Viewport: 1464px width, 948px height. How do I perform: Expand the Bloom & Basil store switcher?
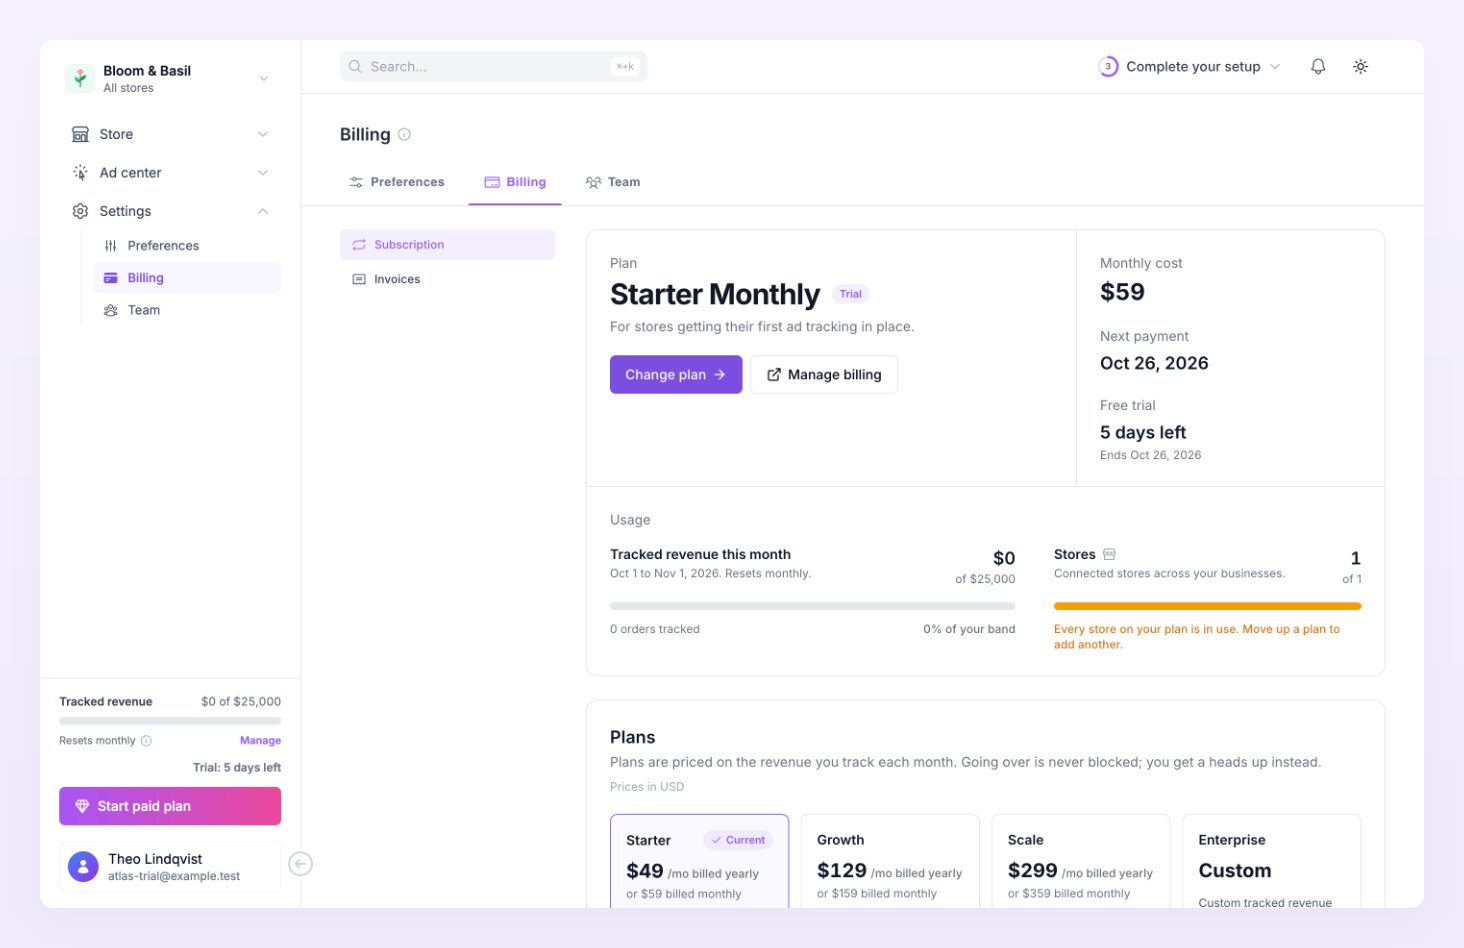pyautogui.click(x=263, y=78)
